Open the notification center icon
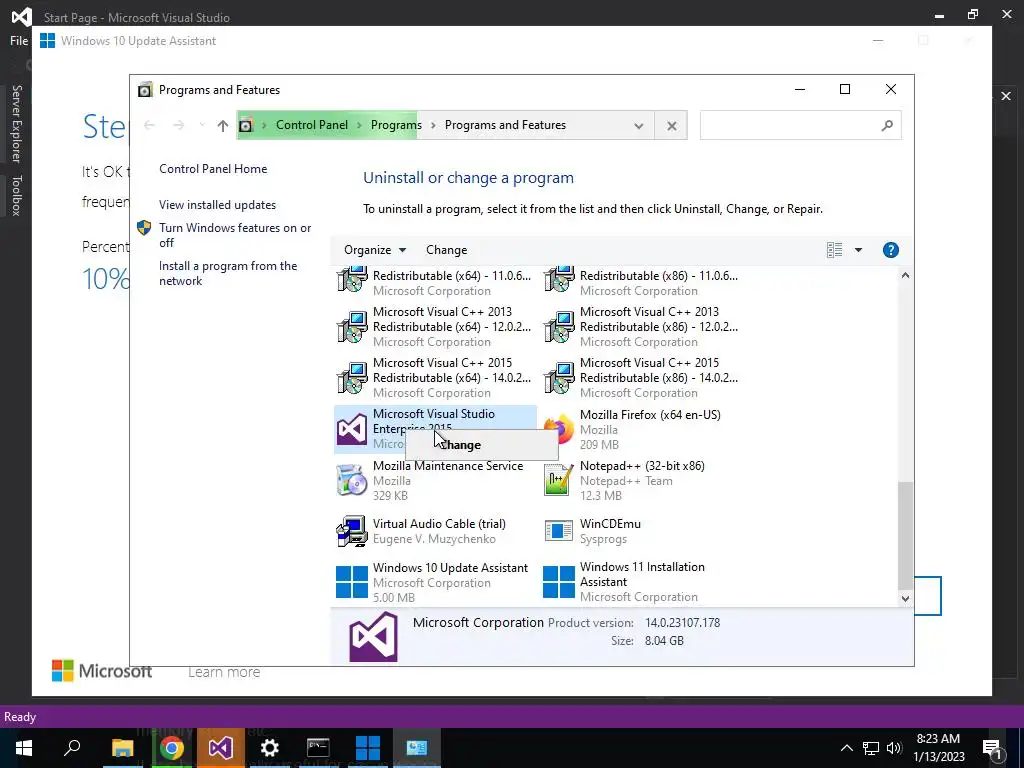This screenshot has width=1024, height=768. 993,748
